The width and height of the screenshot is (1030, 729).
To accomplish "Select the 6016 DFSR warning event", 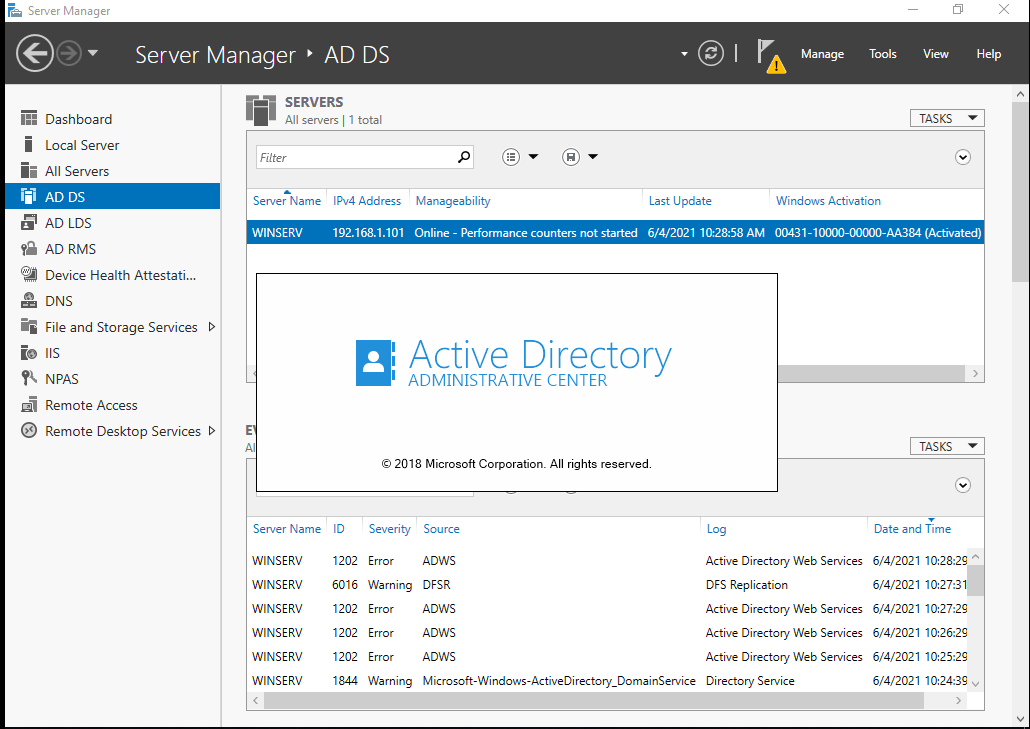I will pos(609,585).
